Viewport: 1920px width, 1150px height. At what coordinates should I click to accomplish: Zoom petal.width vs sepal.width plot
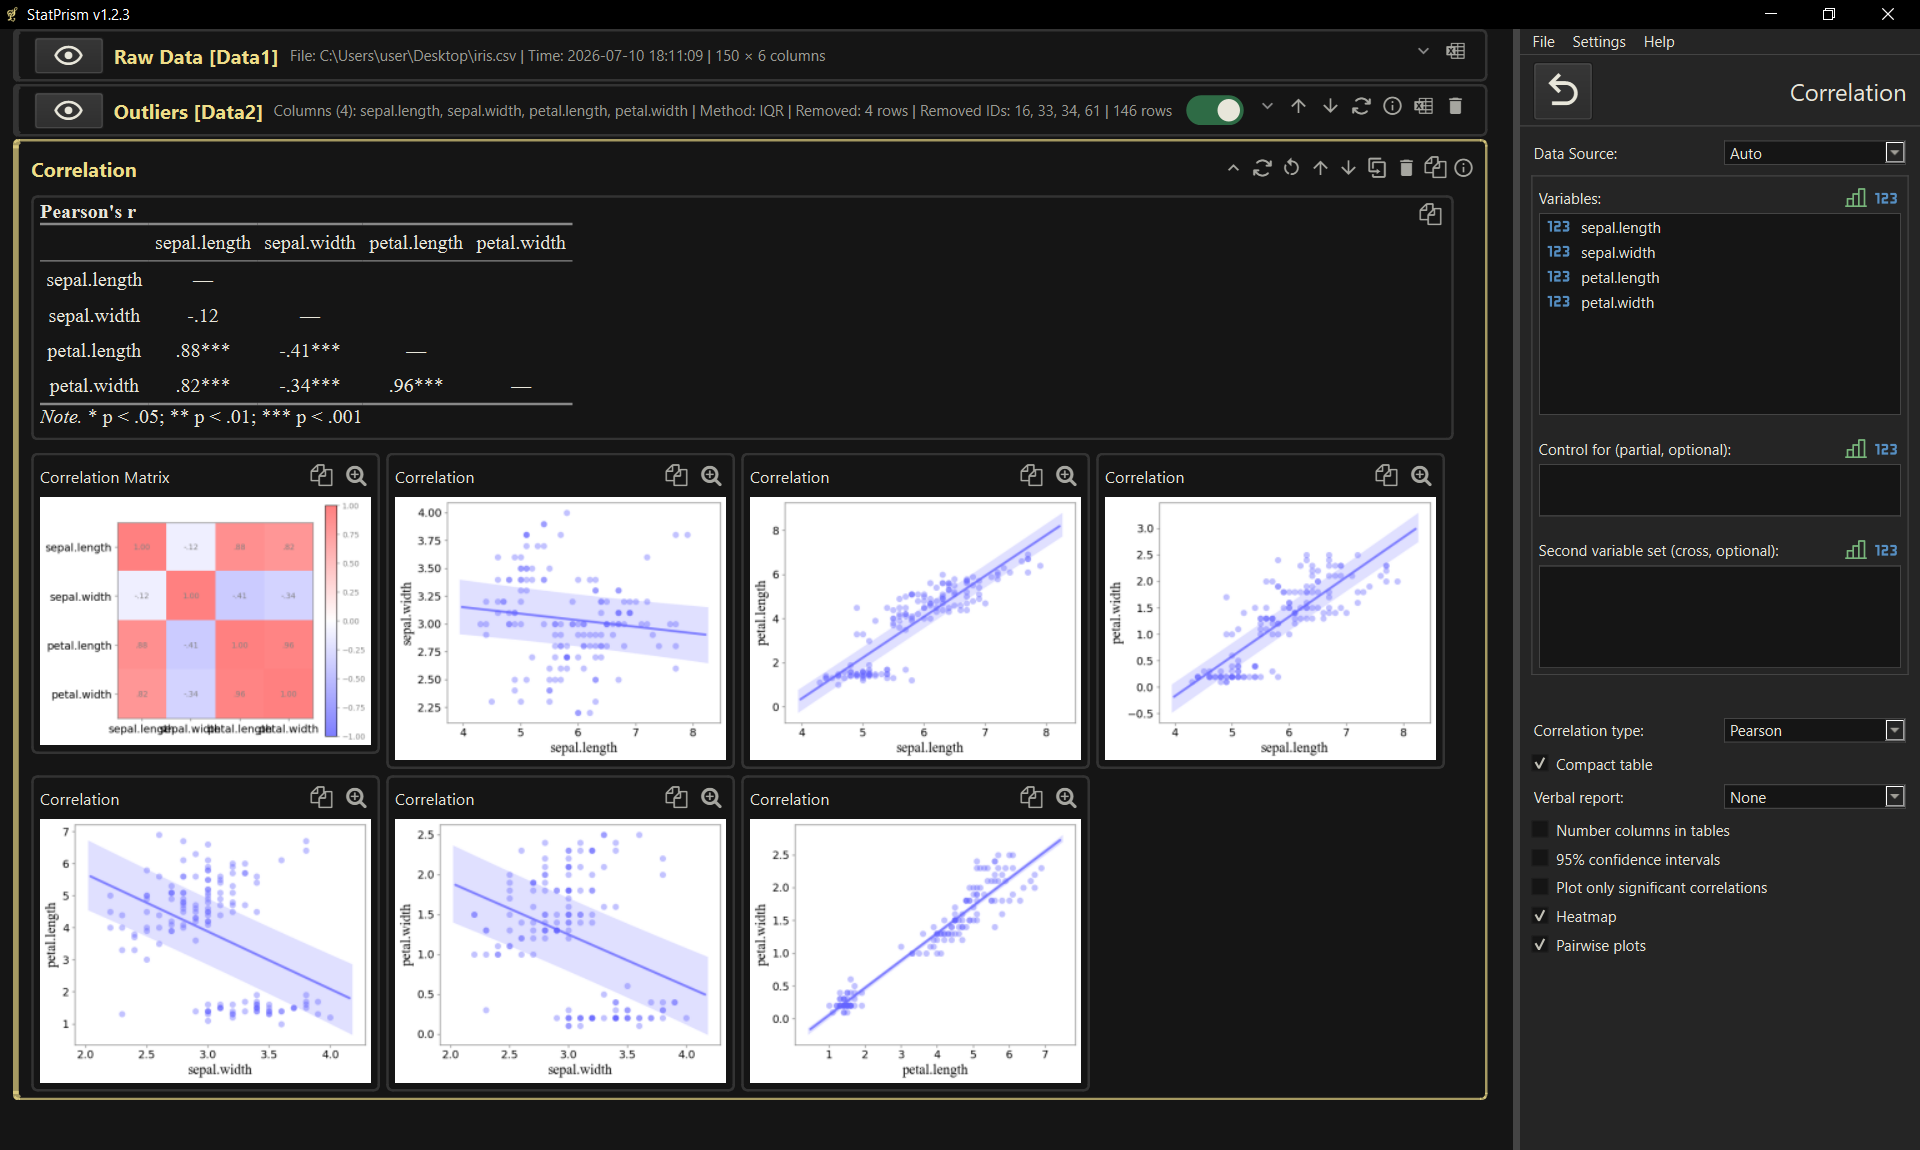click(711, 798)
